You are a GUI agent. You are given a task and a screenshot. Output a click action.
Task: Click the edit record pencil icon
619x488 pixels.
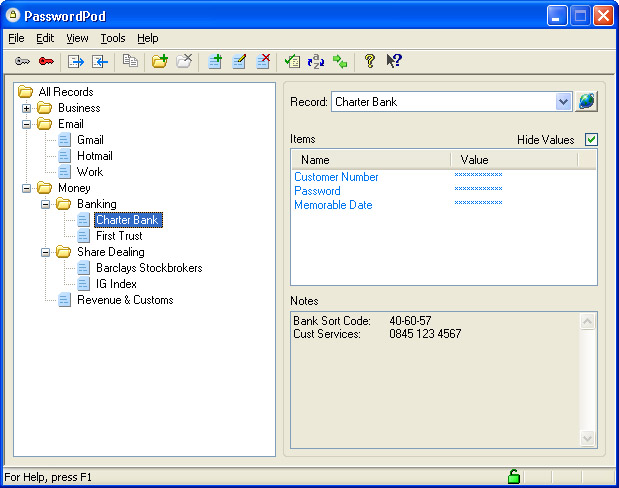239,61
